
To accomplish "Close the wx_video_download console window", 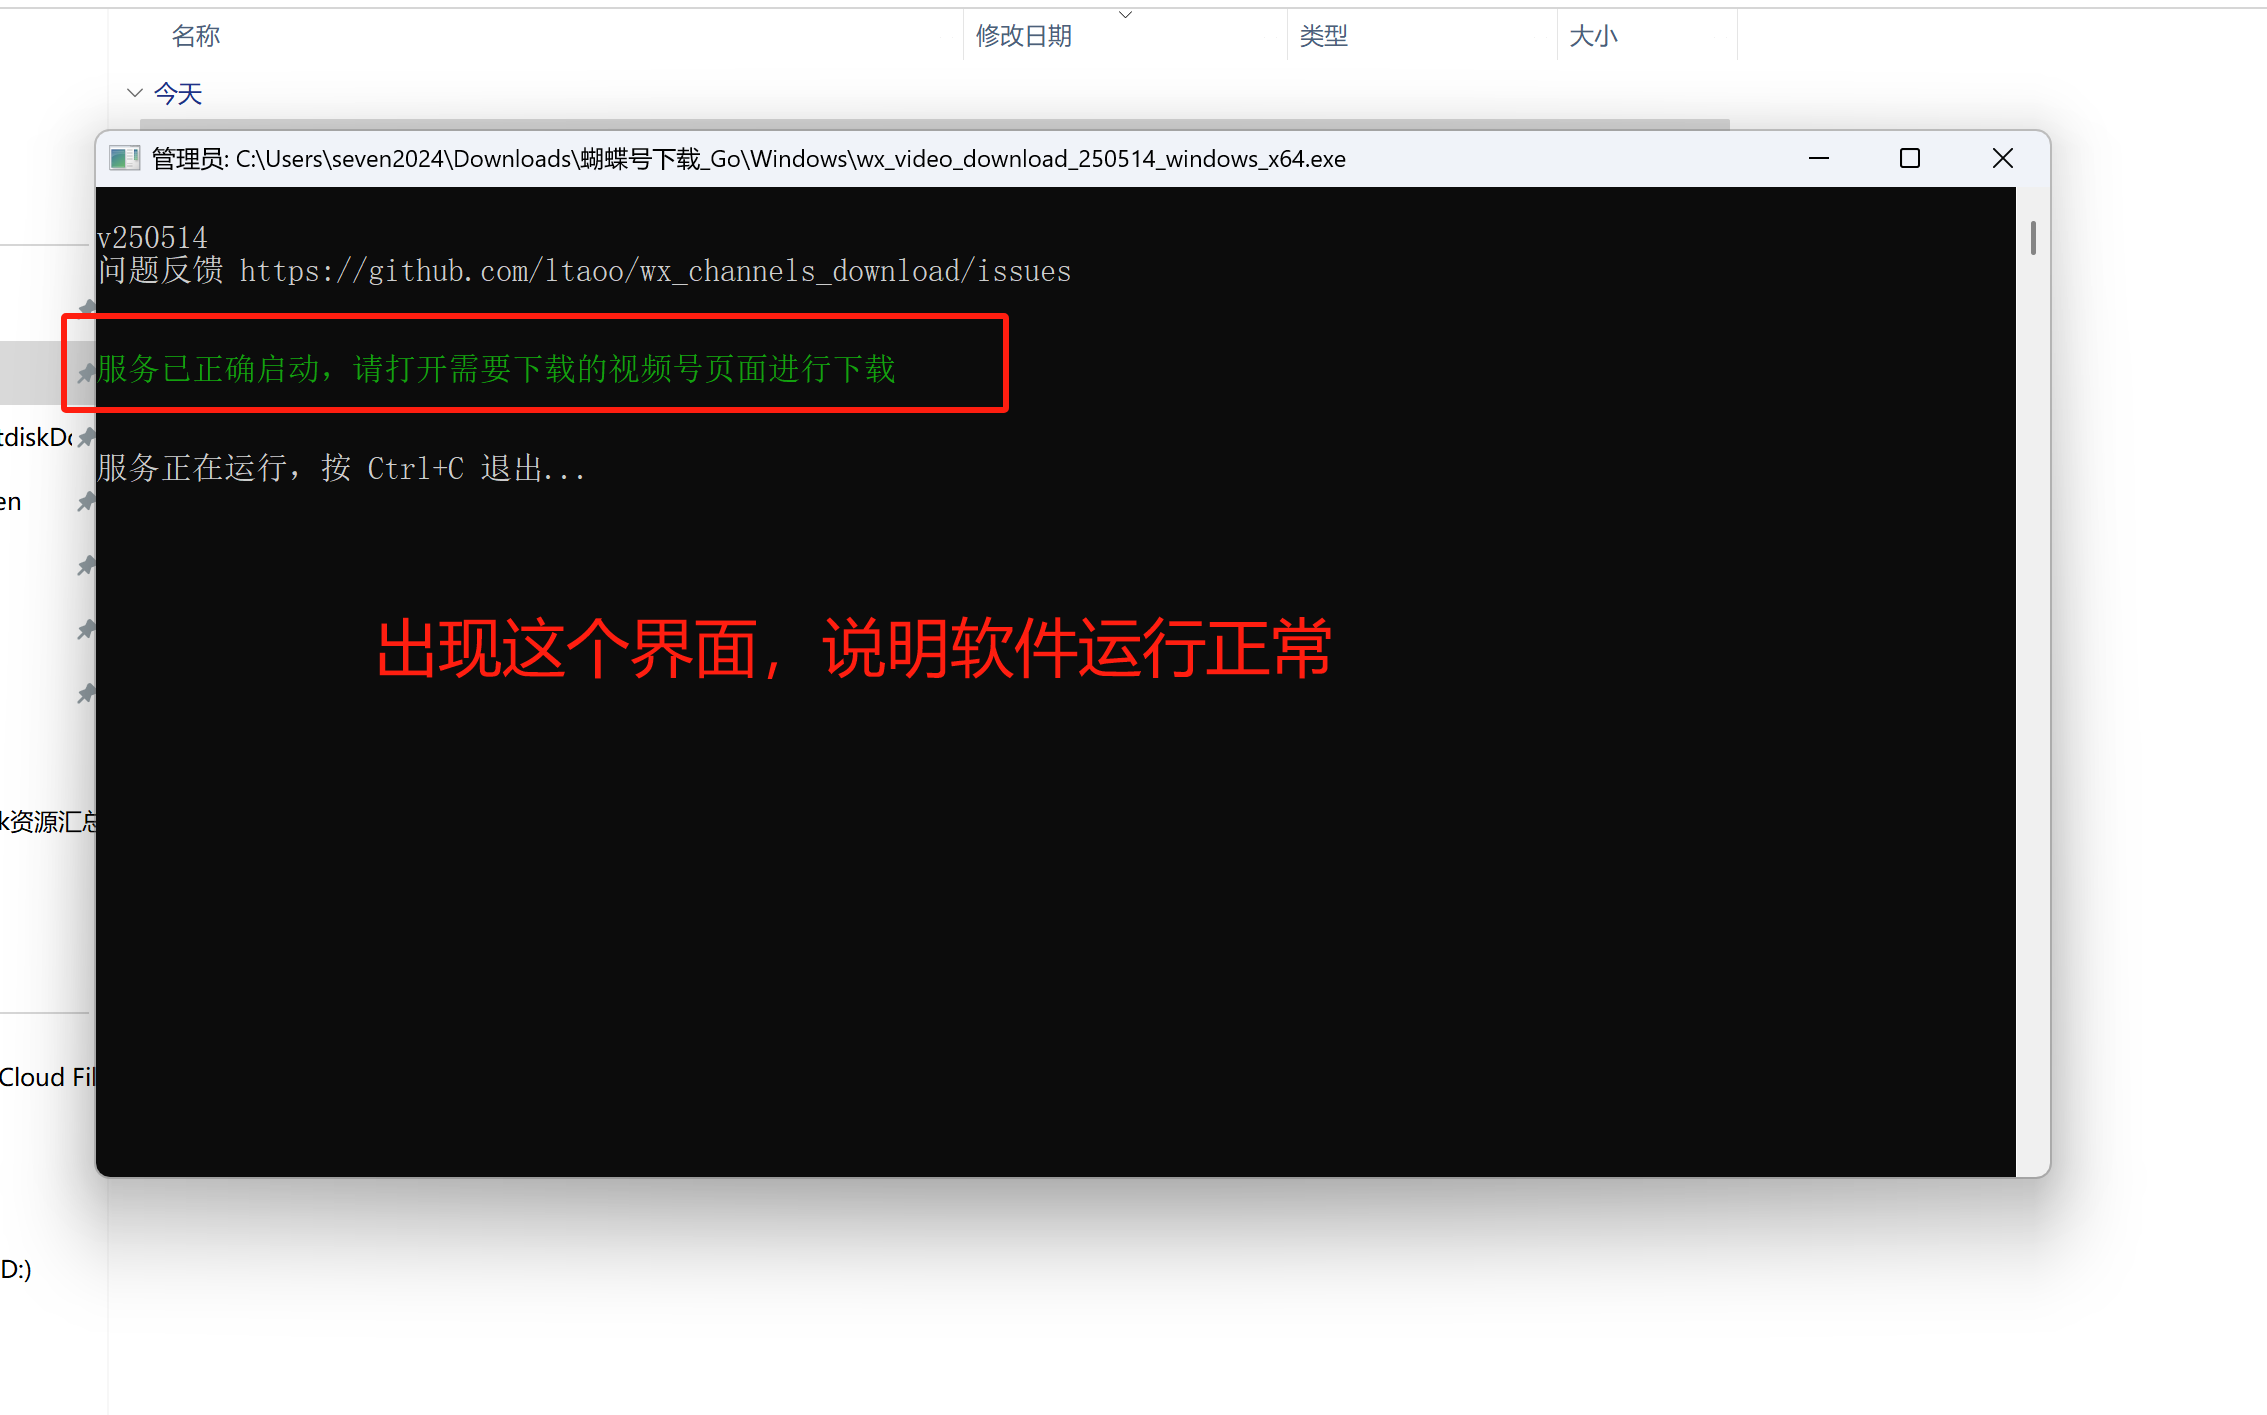I will point(2002,159).
